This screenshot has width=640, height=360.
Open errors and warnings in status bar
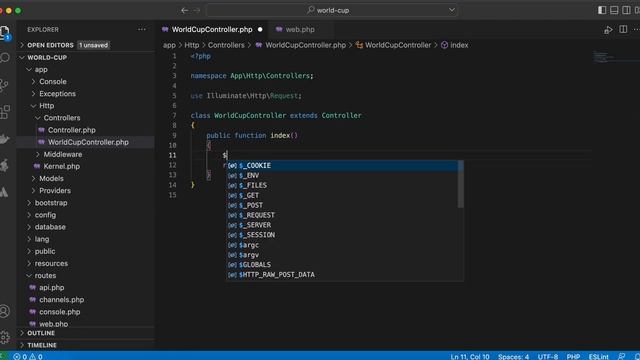[x=28, y=357]
